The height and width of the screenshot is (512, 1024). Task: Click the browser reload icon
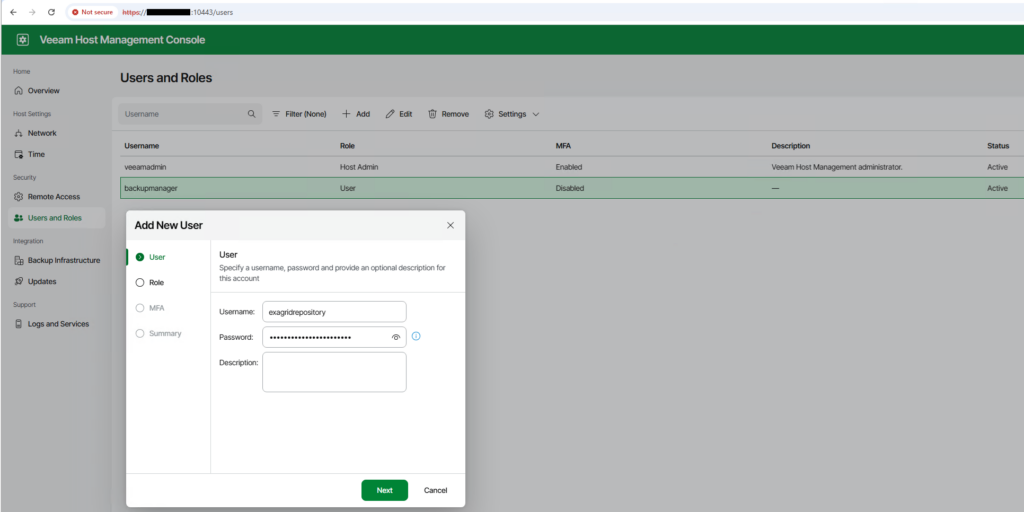point(51,12)
